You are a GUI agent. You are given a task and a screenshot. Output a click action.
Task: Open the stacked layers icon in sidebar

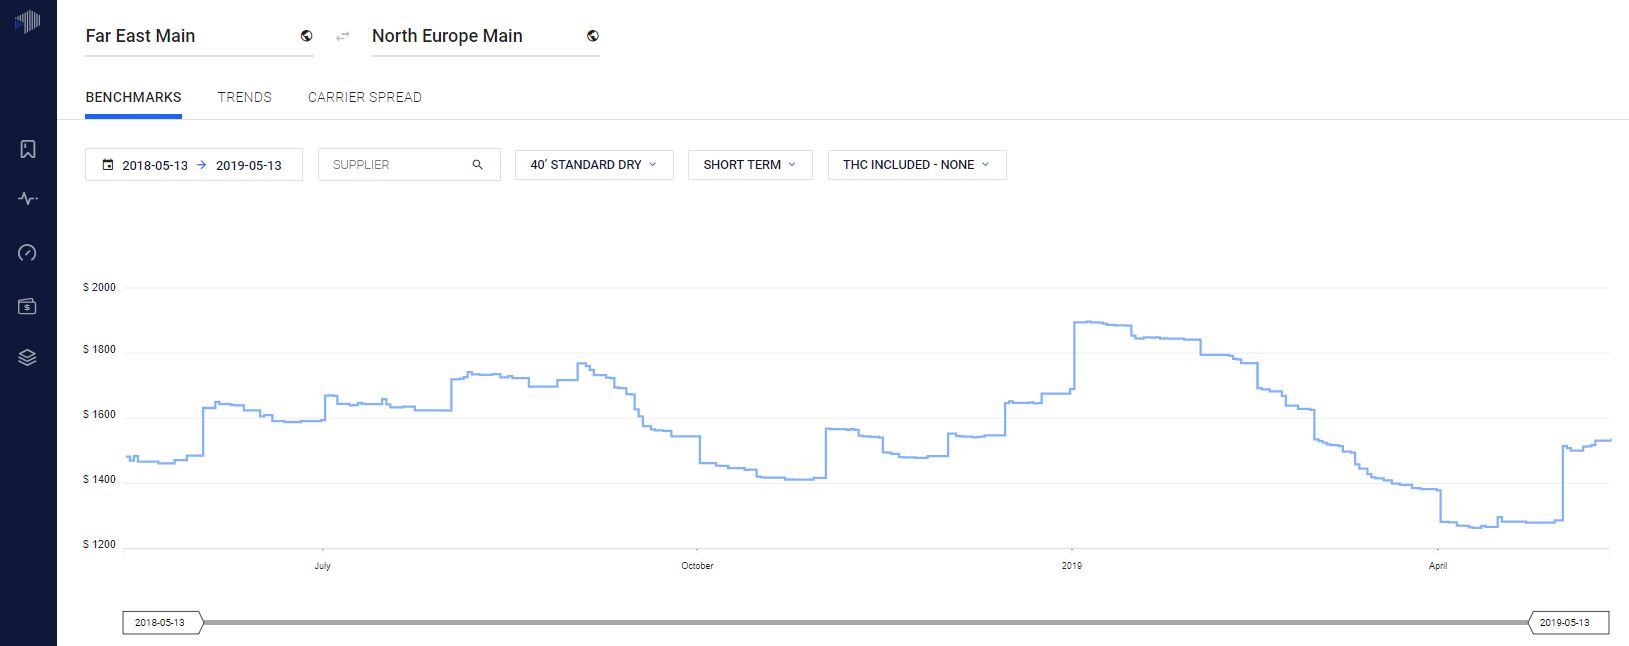[28, 358]
